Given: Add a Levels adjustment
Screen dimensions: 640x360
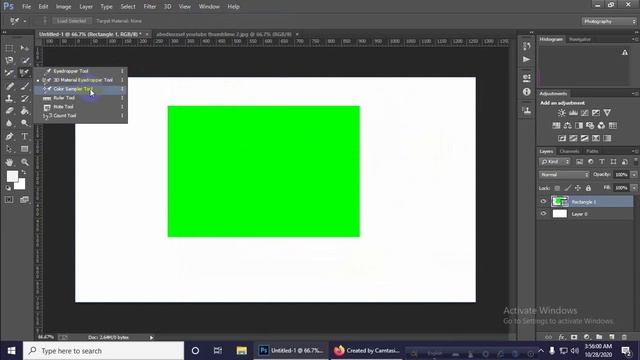Looking at the screenshot, I should (573, 113).
